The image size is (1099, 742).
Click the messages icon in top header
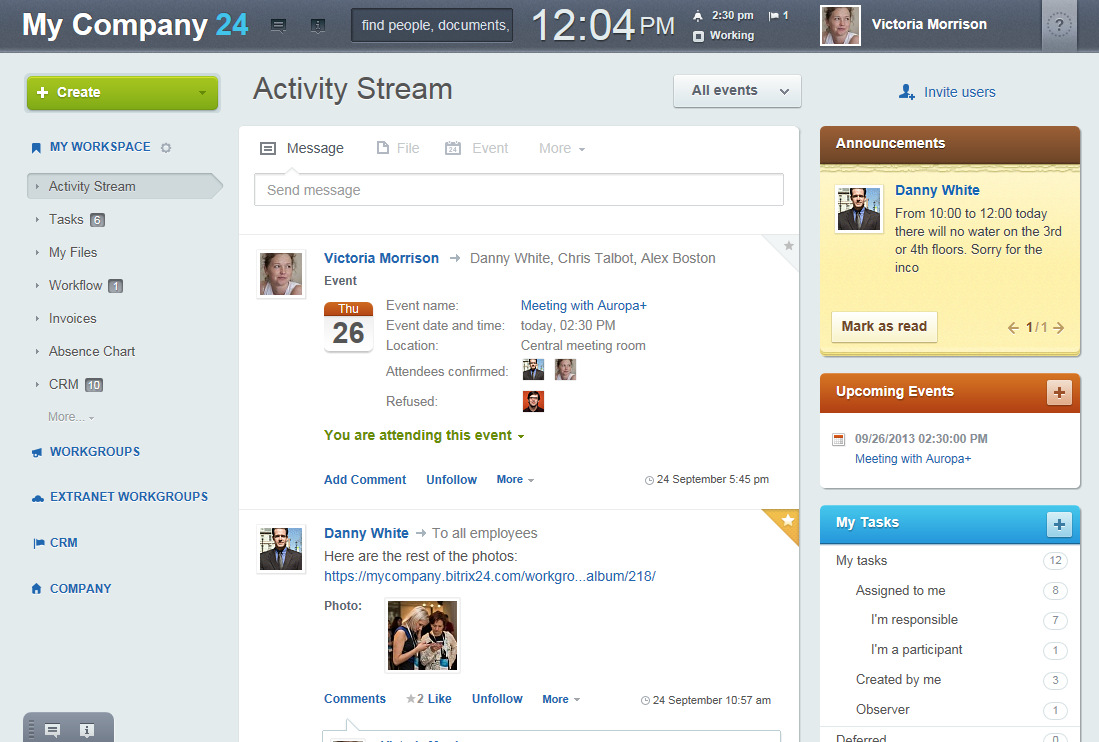click(x=279, y=26)
